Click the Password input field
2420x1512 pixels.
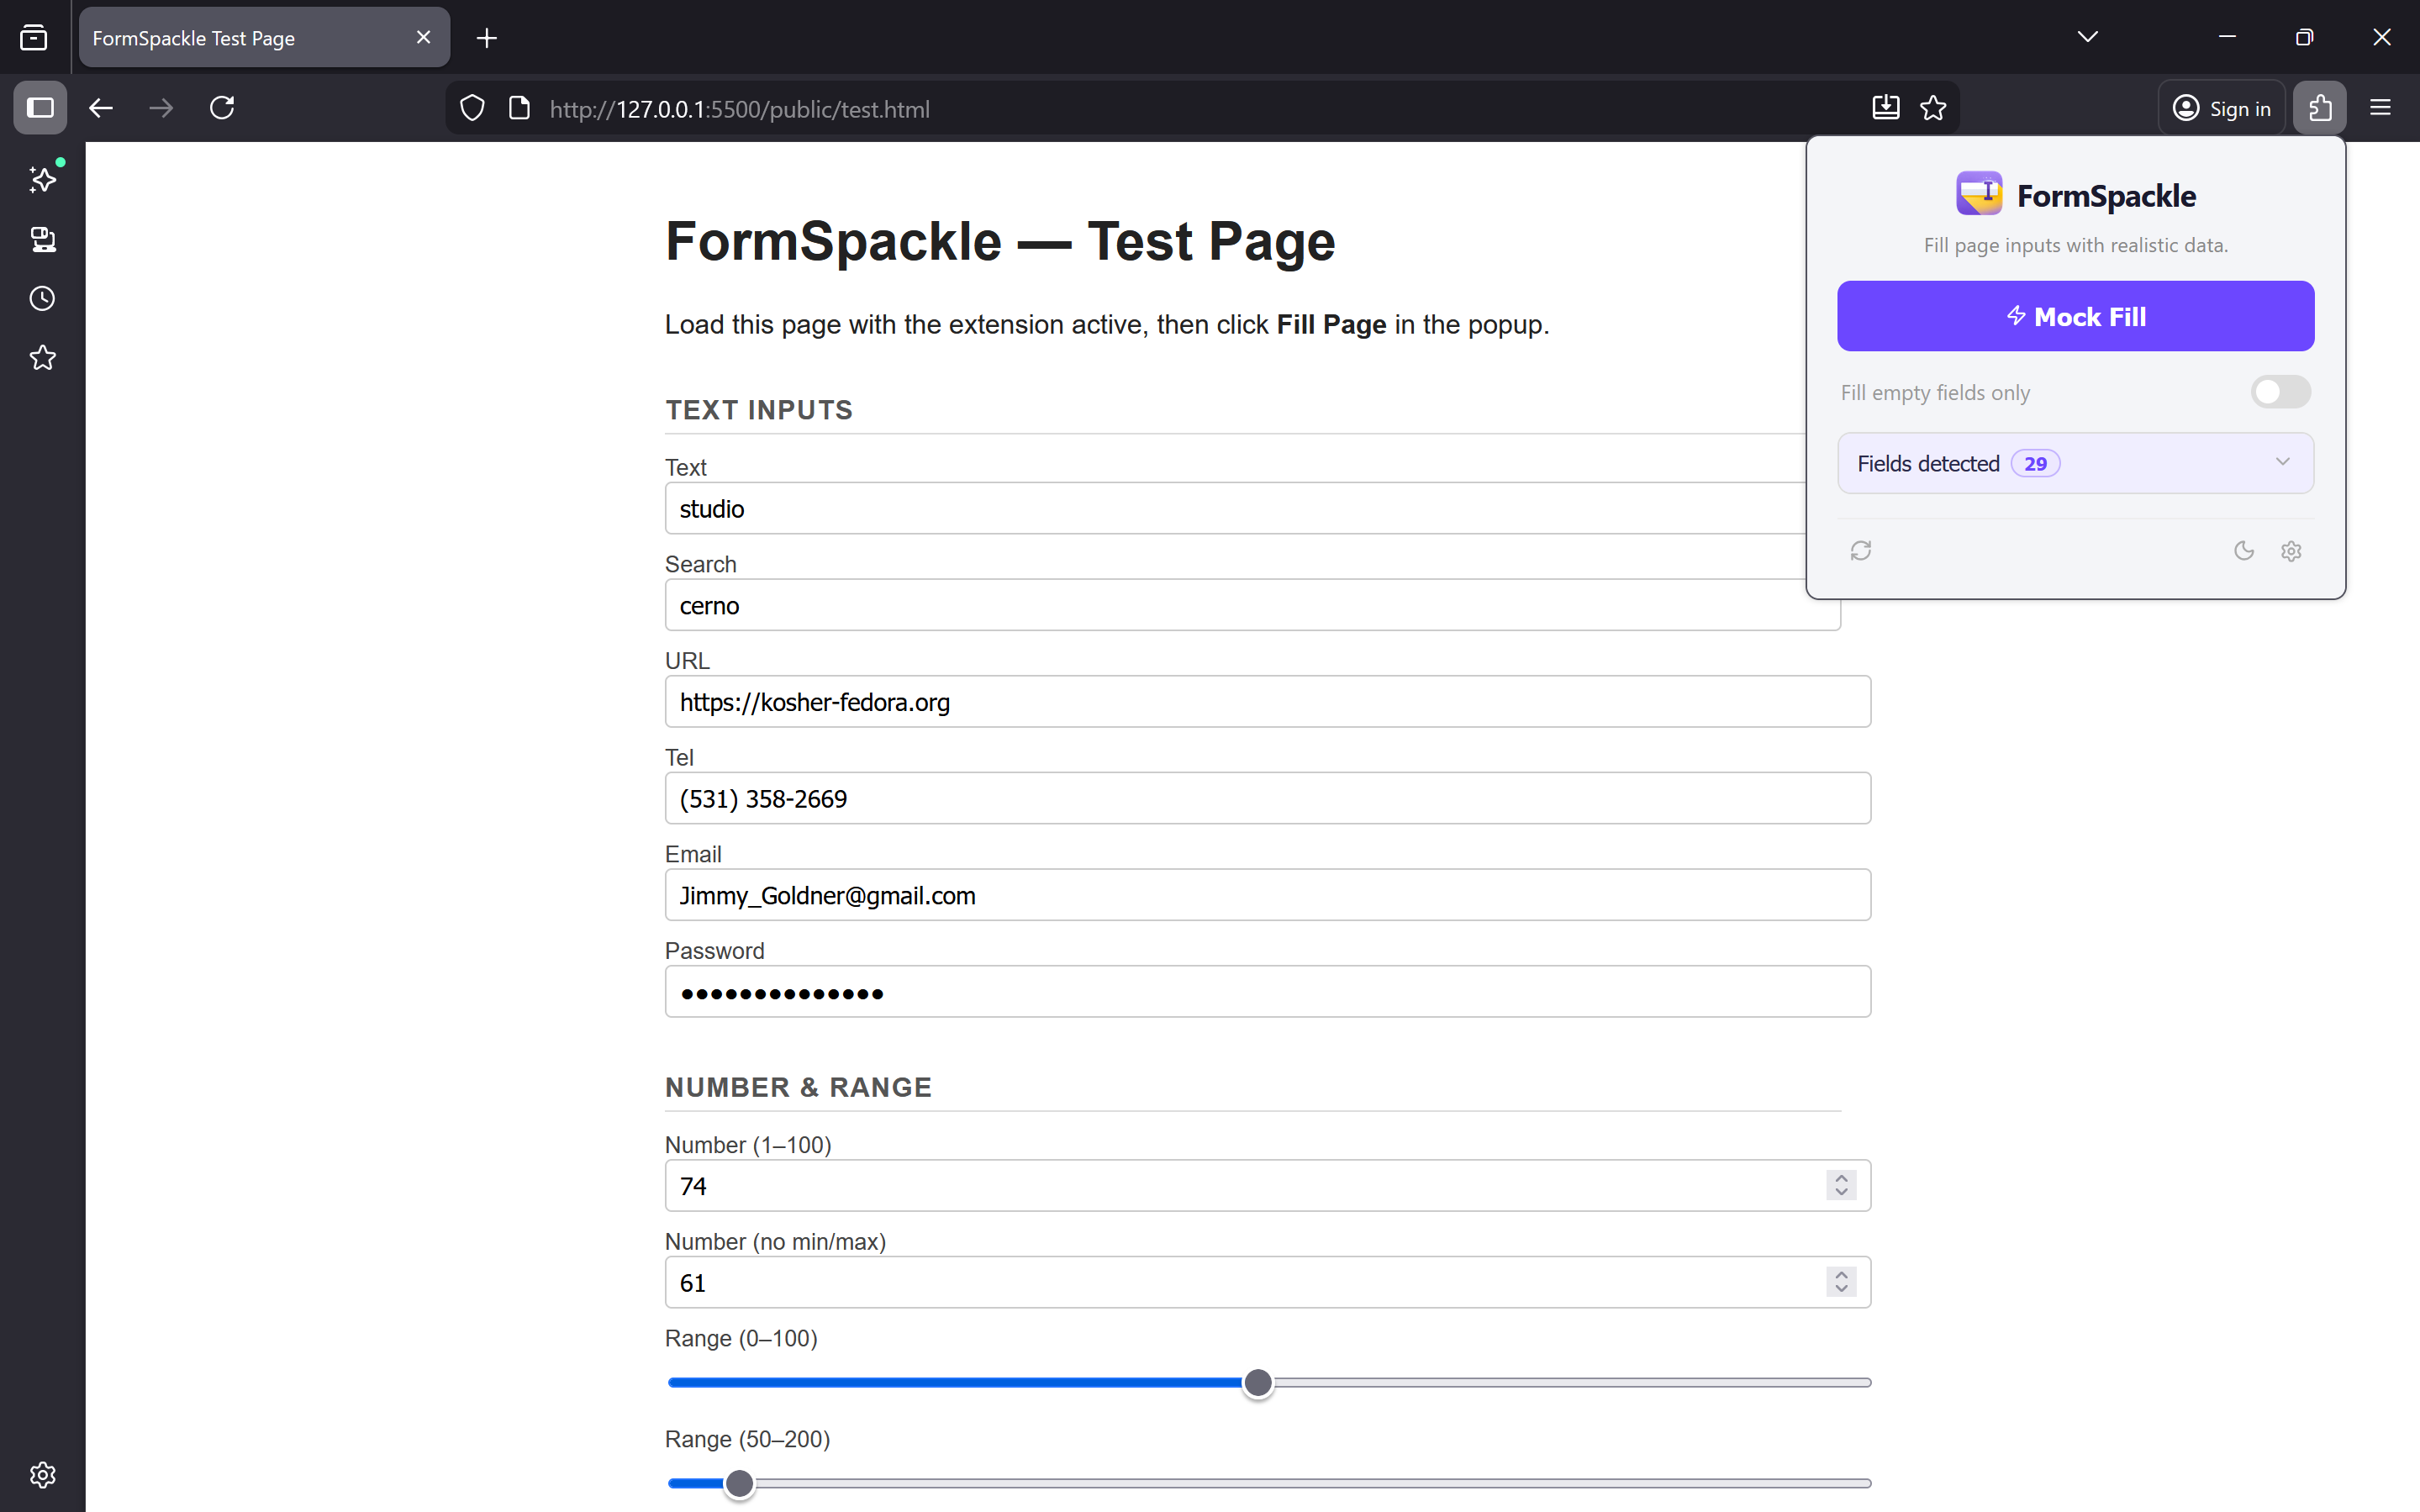coord(1267,991)
